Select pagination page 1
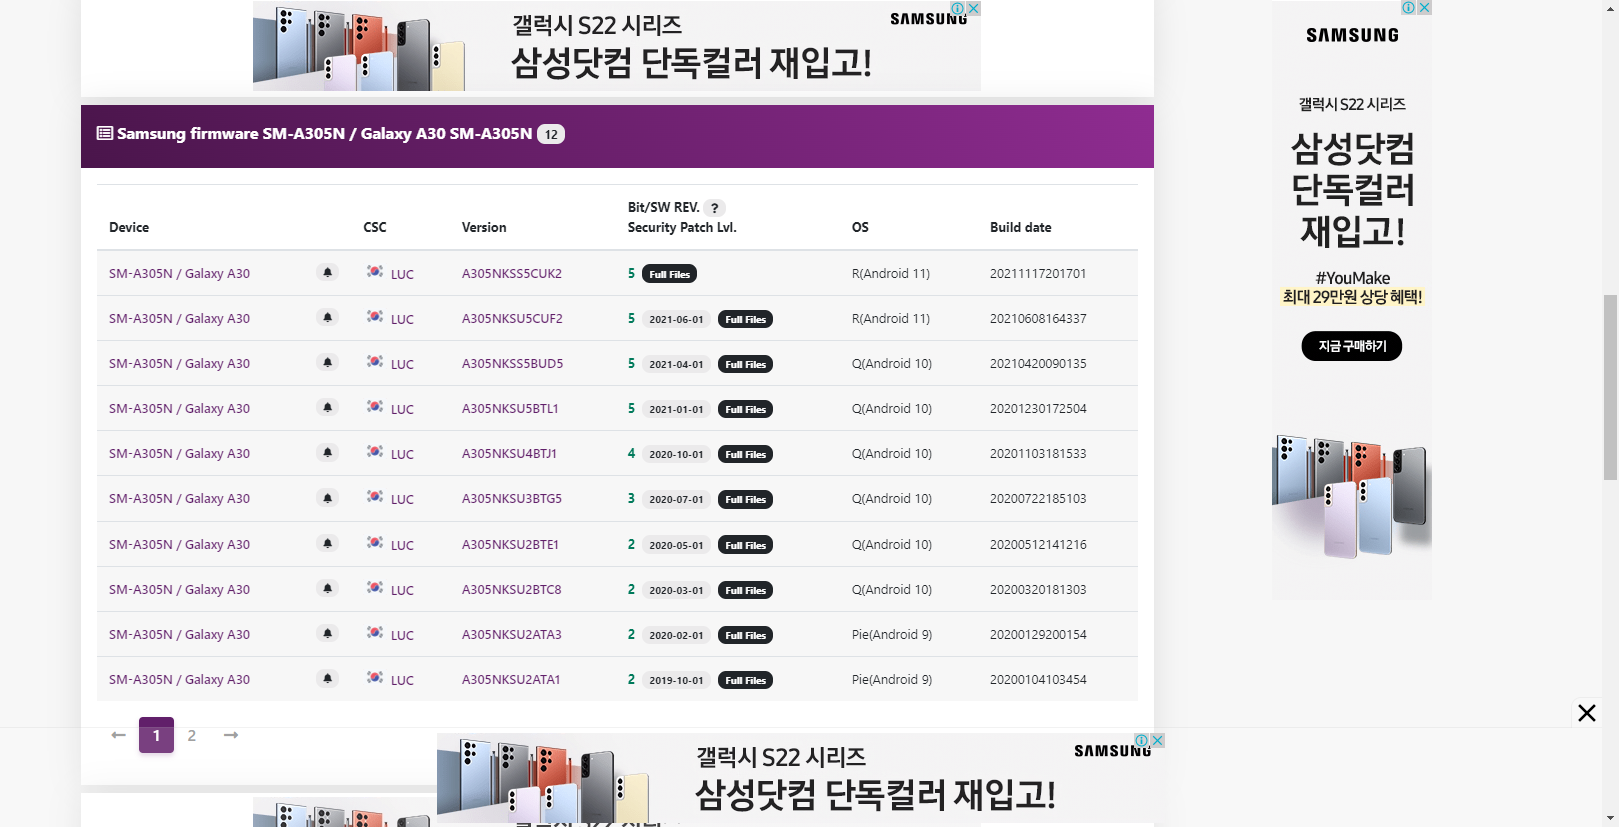Screen dimensions: 1619x827 [x=156, y=735]
